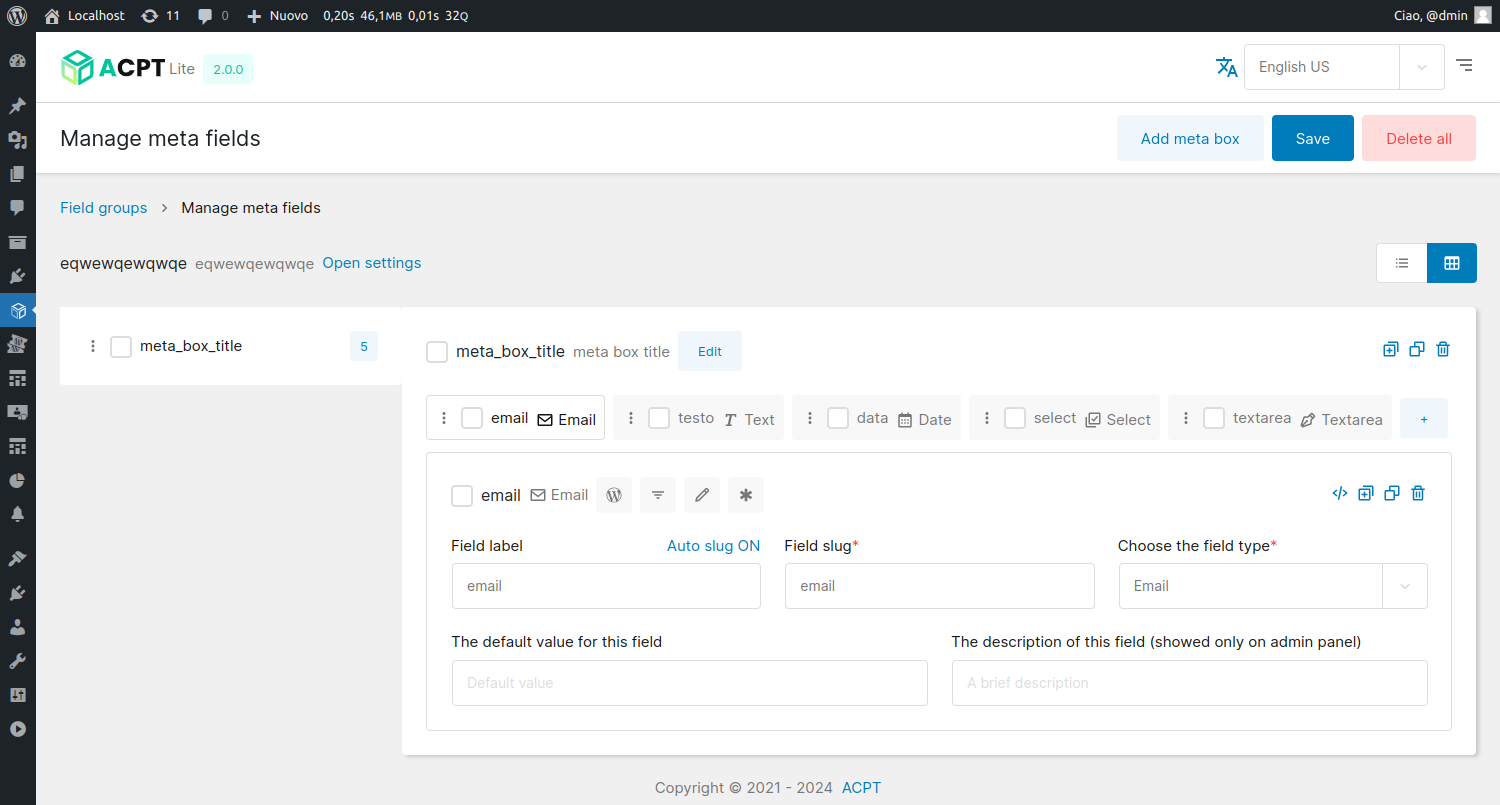This screenshot has height=805, width=1500.
Task: Click the translate language icon
Action: (x=1226, y=67)
